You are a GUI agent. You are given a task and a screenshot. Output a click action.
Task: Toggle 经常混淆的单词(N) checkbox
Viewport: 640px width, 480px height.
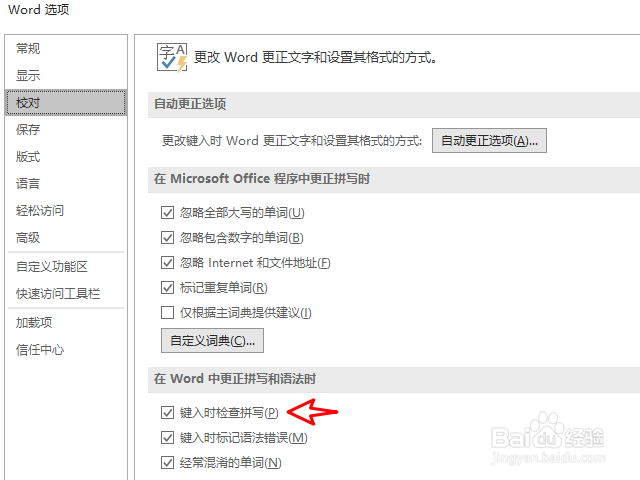pos(167,462)
